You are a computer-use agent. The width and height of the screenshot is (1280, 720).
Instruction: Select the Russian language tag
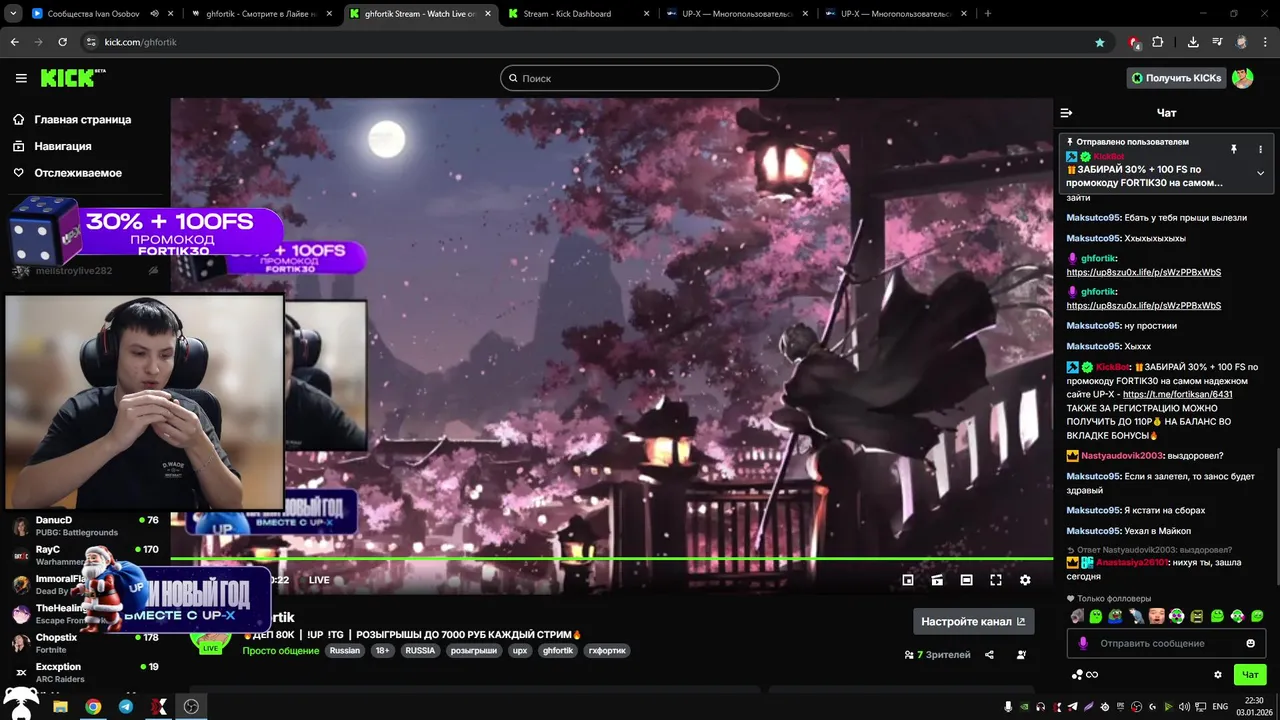click(344, 650)
